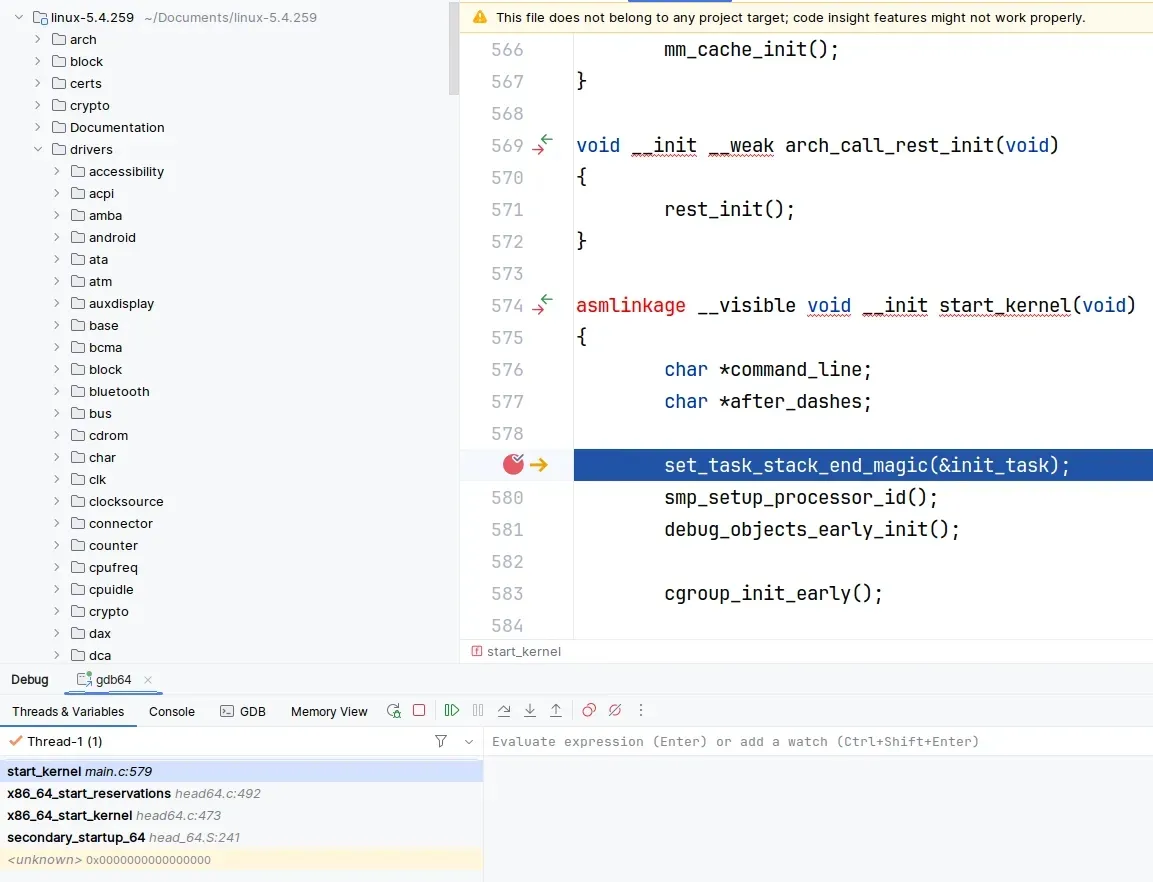The image size is (1153, 882).
Task: Step out of the current function
Action: pyautogui.click(x=556, y=711)
